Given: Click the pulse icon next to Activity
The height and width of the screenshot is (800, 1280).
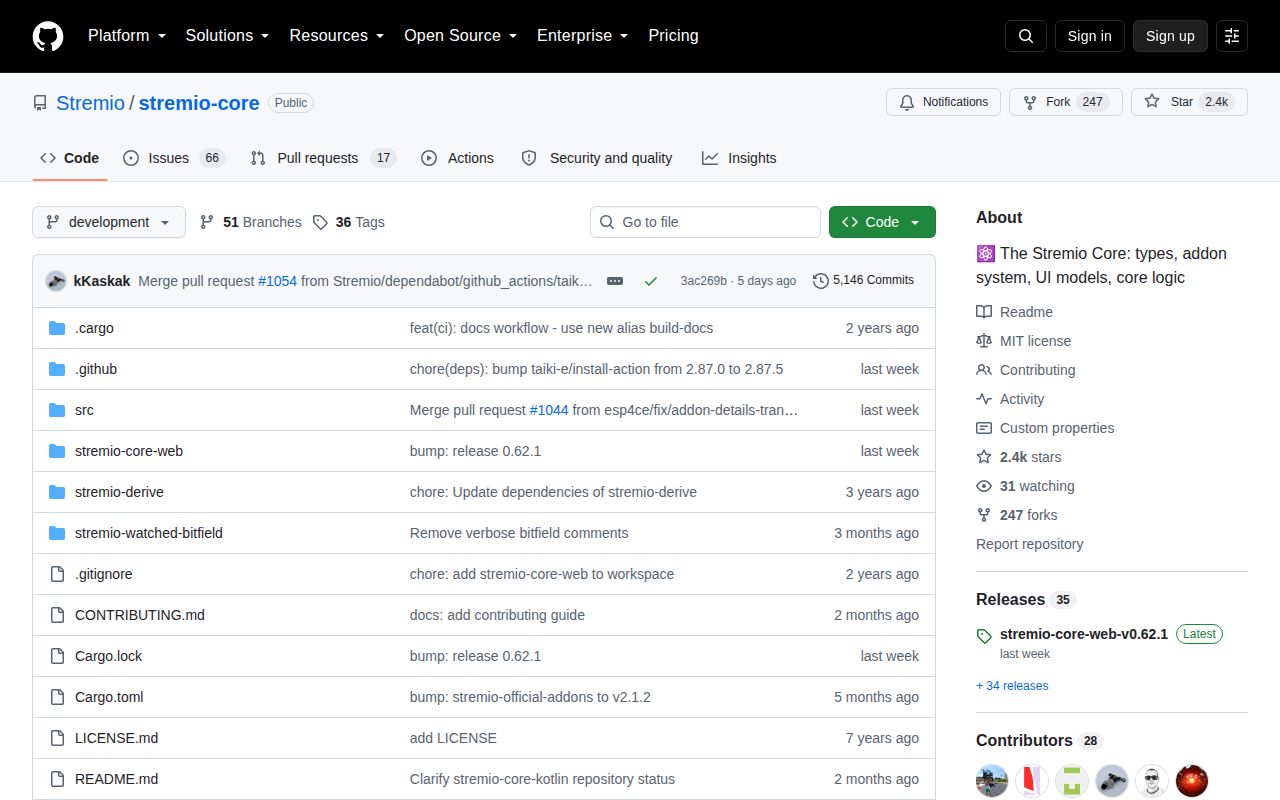Looking at the screenshot, I should (x=984, y=399).
